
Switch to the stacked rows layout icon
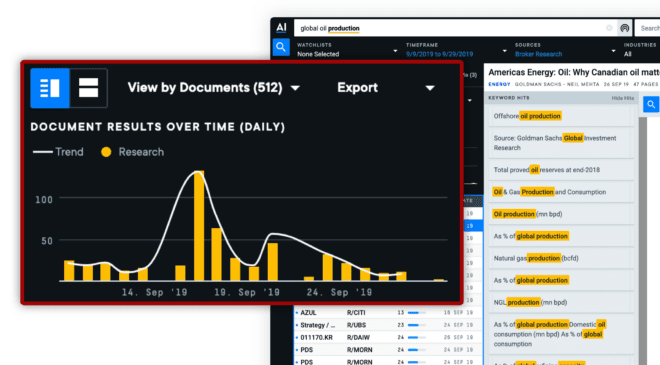coord(88,88)
